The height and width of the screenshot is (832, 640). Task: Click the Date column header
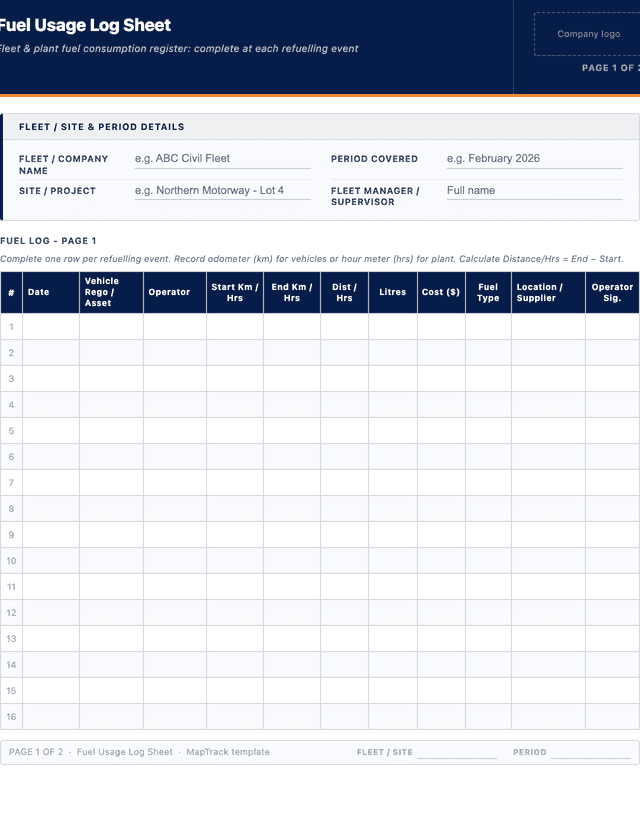pos(51,292)
